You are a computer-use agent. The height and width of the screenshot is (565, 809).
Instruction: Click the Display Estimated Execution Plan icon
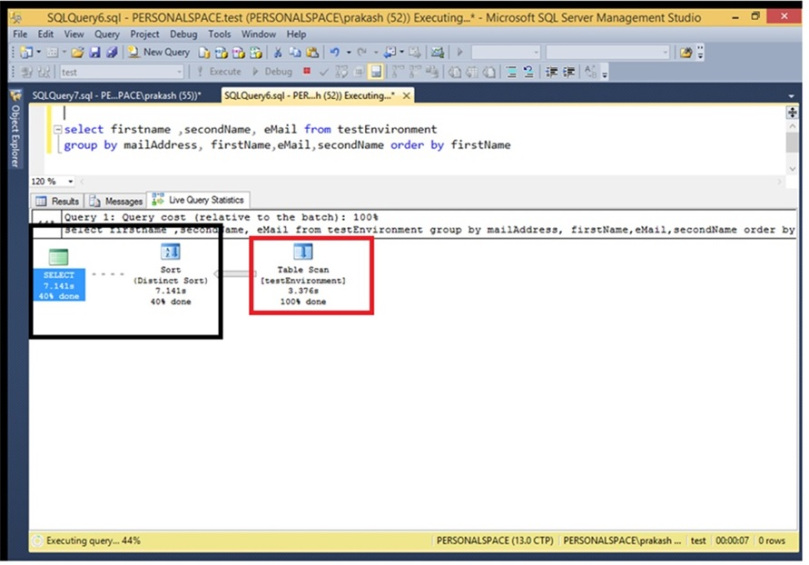click(x=342, y=72)
